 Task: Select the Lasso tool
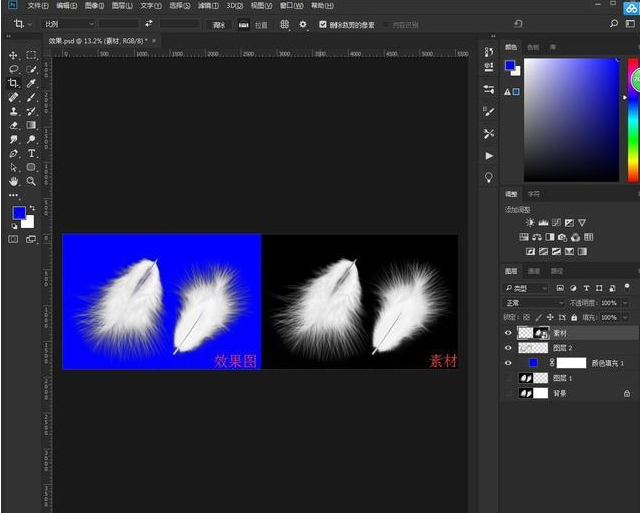[x=13, y=69]
